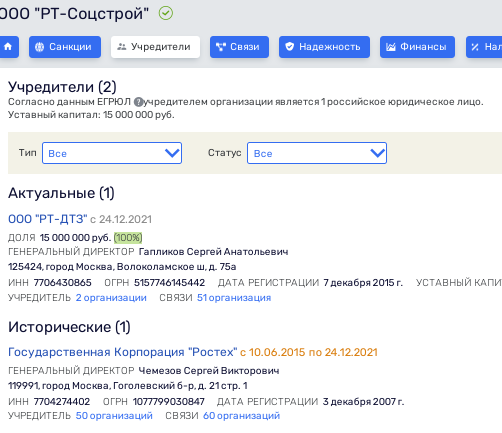Select the Учредители tab

click(x=155, y=47)
